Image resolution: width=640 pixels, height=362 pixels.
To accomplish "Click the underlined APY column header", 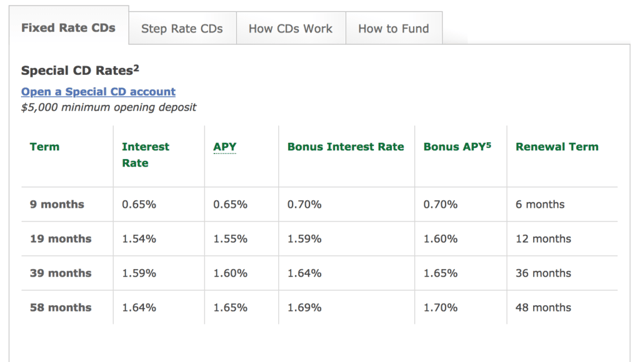I will point(225,147).
